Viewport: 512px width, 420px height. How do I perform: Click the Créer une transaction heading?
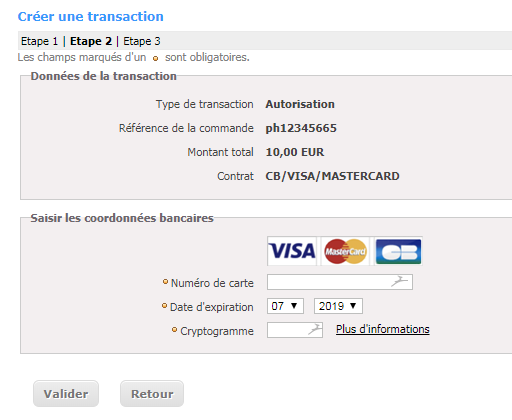pos(91,16)
